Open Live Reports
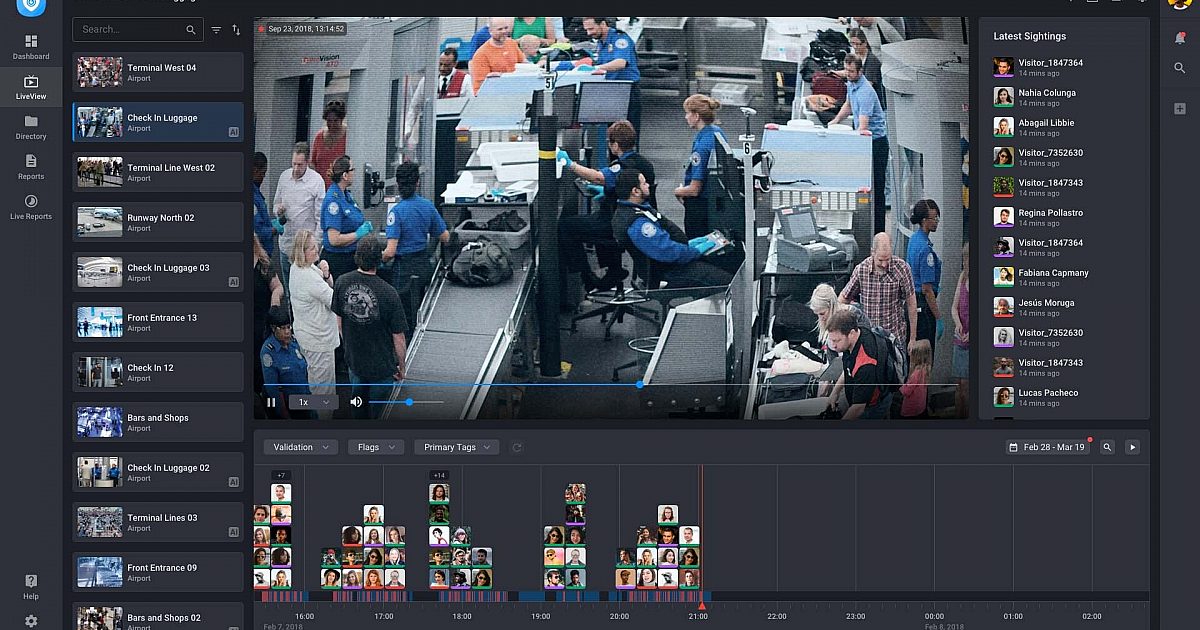This screenshot has height=630, width=1200. coord(31,207)
